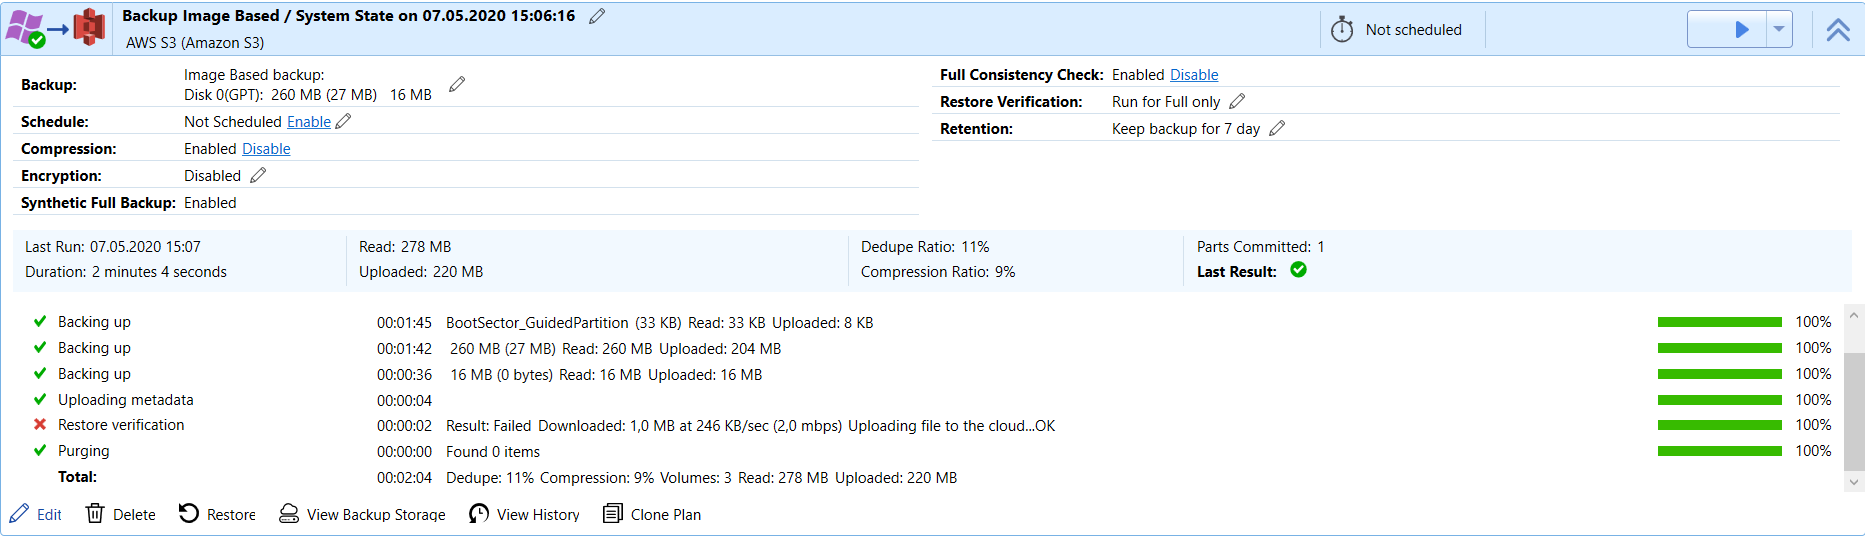The image size is (1865, 536).
Task: Click the Restore verification progress bar
Action: tap(1719, 425)
